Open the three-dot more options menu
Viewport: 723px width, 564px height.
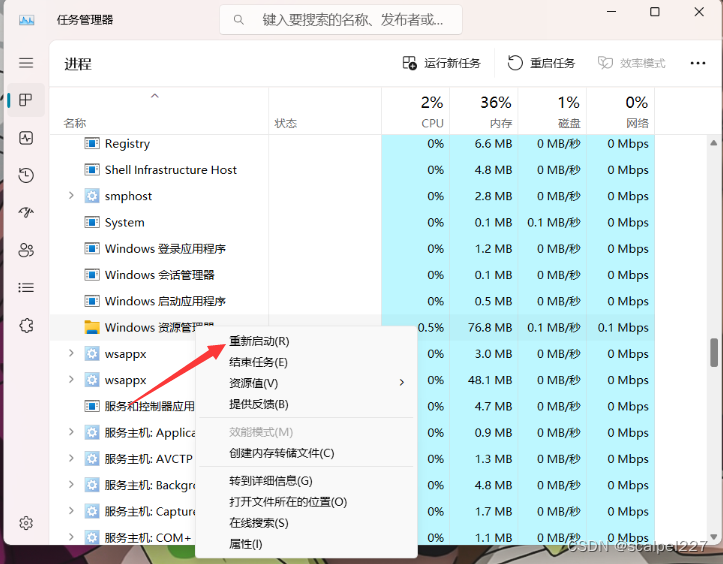[x=698, y=63]
